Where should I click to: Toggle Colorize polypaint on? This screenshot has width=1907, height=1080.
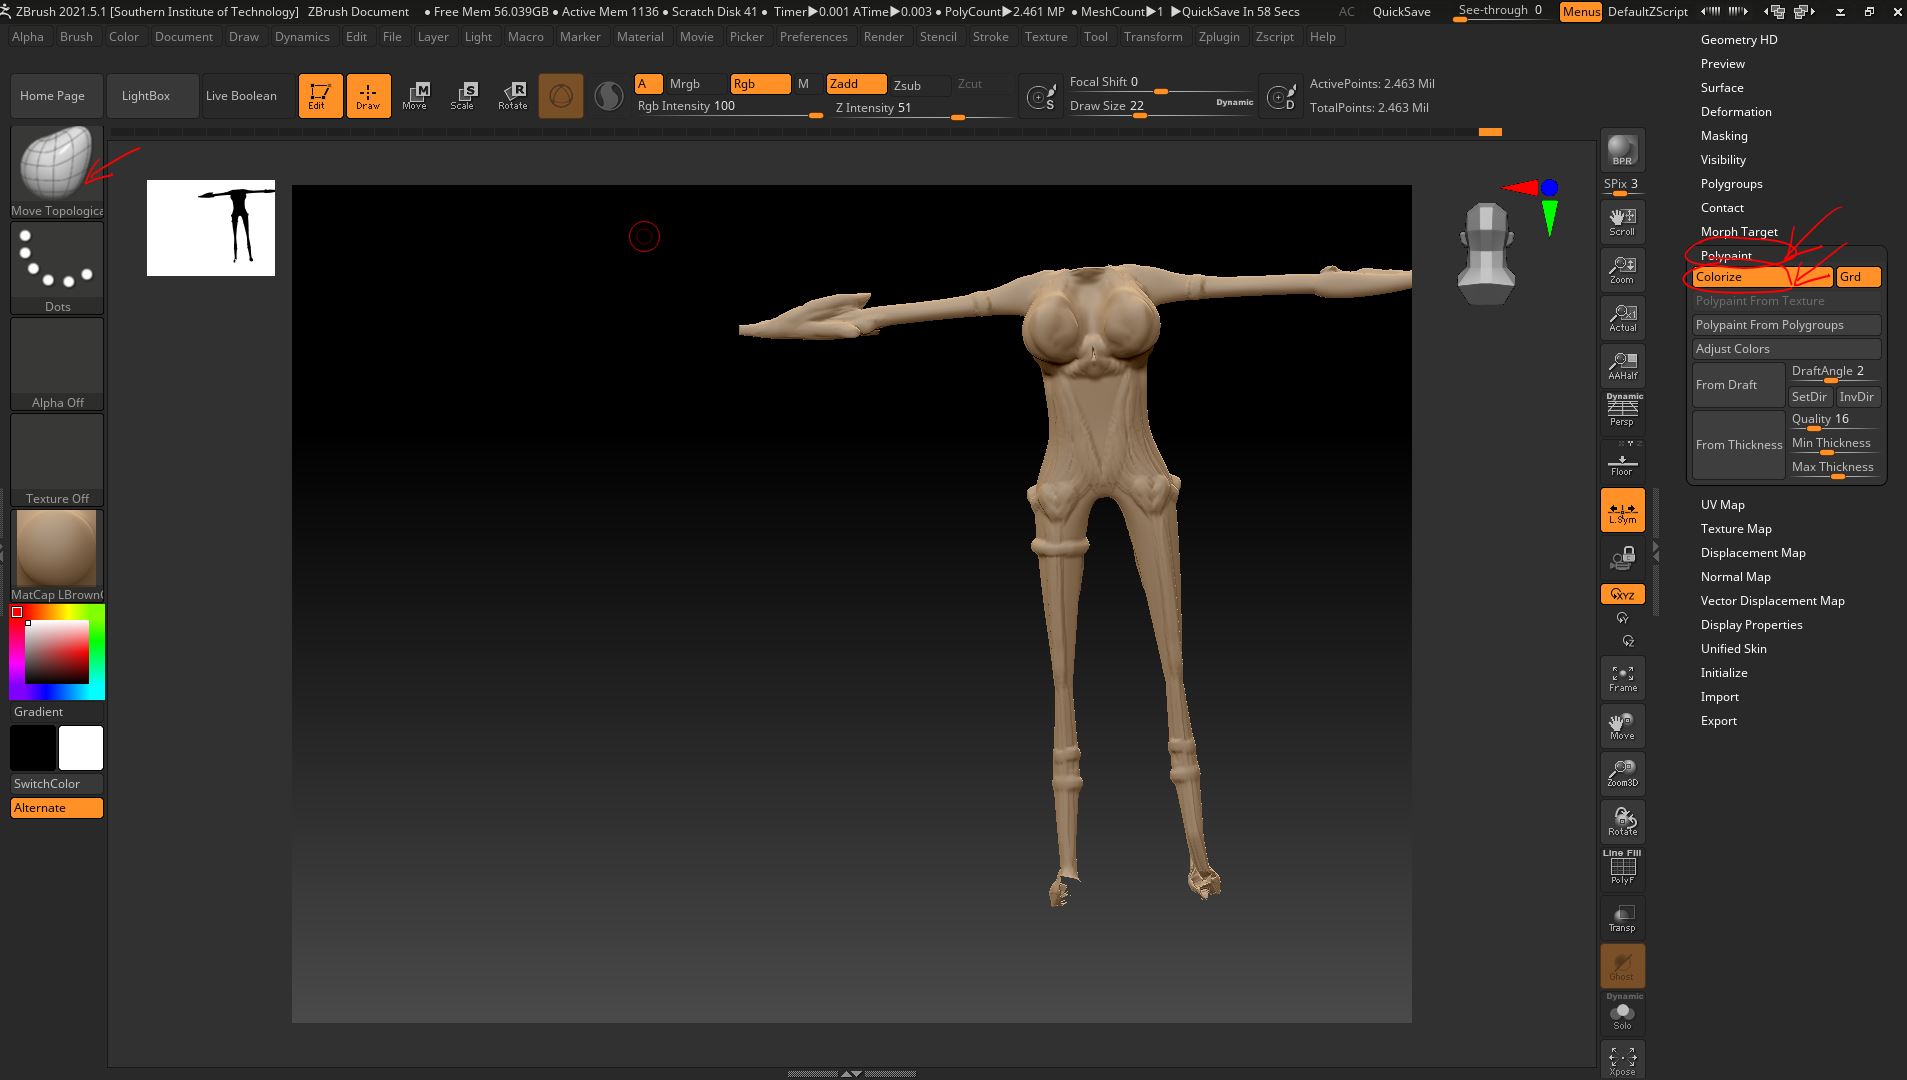coord(1757,277)
